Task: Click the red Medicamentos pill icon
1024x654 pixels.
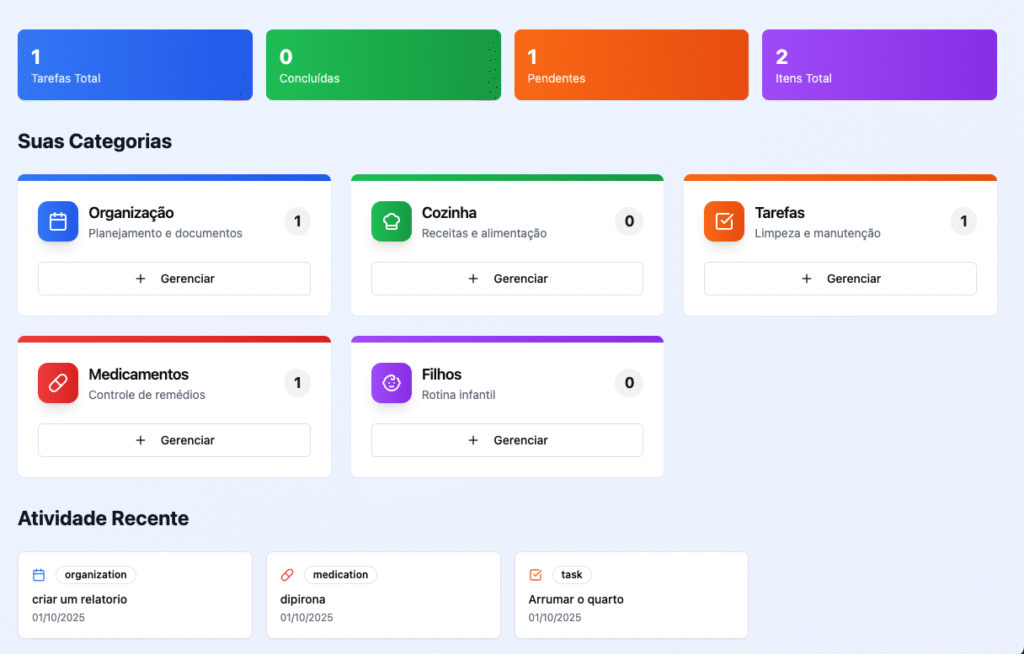Action: 58,383
